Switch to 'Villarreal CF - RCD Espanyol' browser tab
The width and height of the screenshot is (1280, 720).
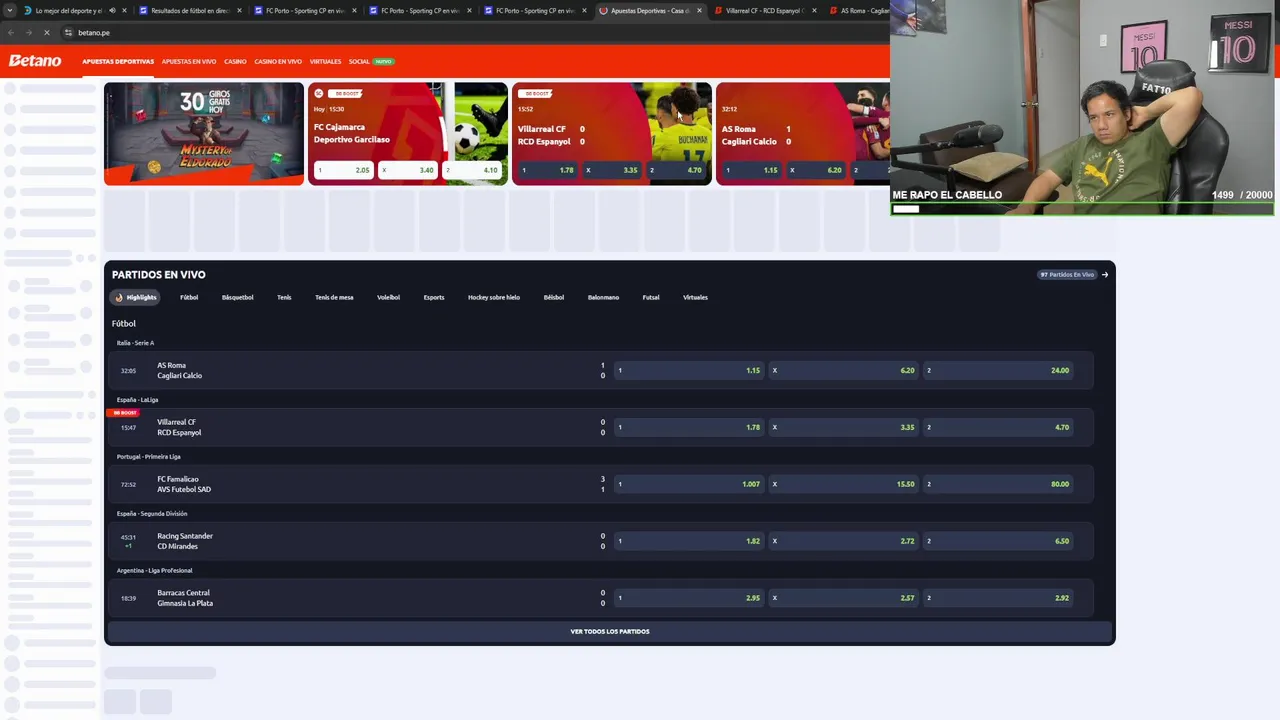click(764, 11)
